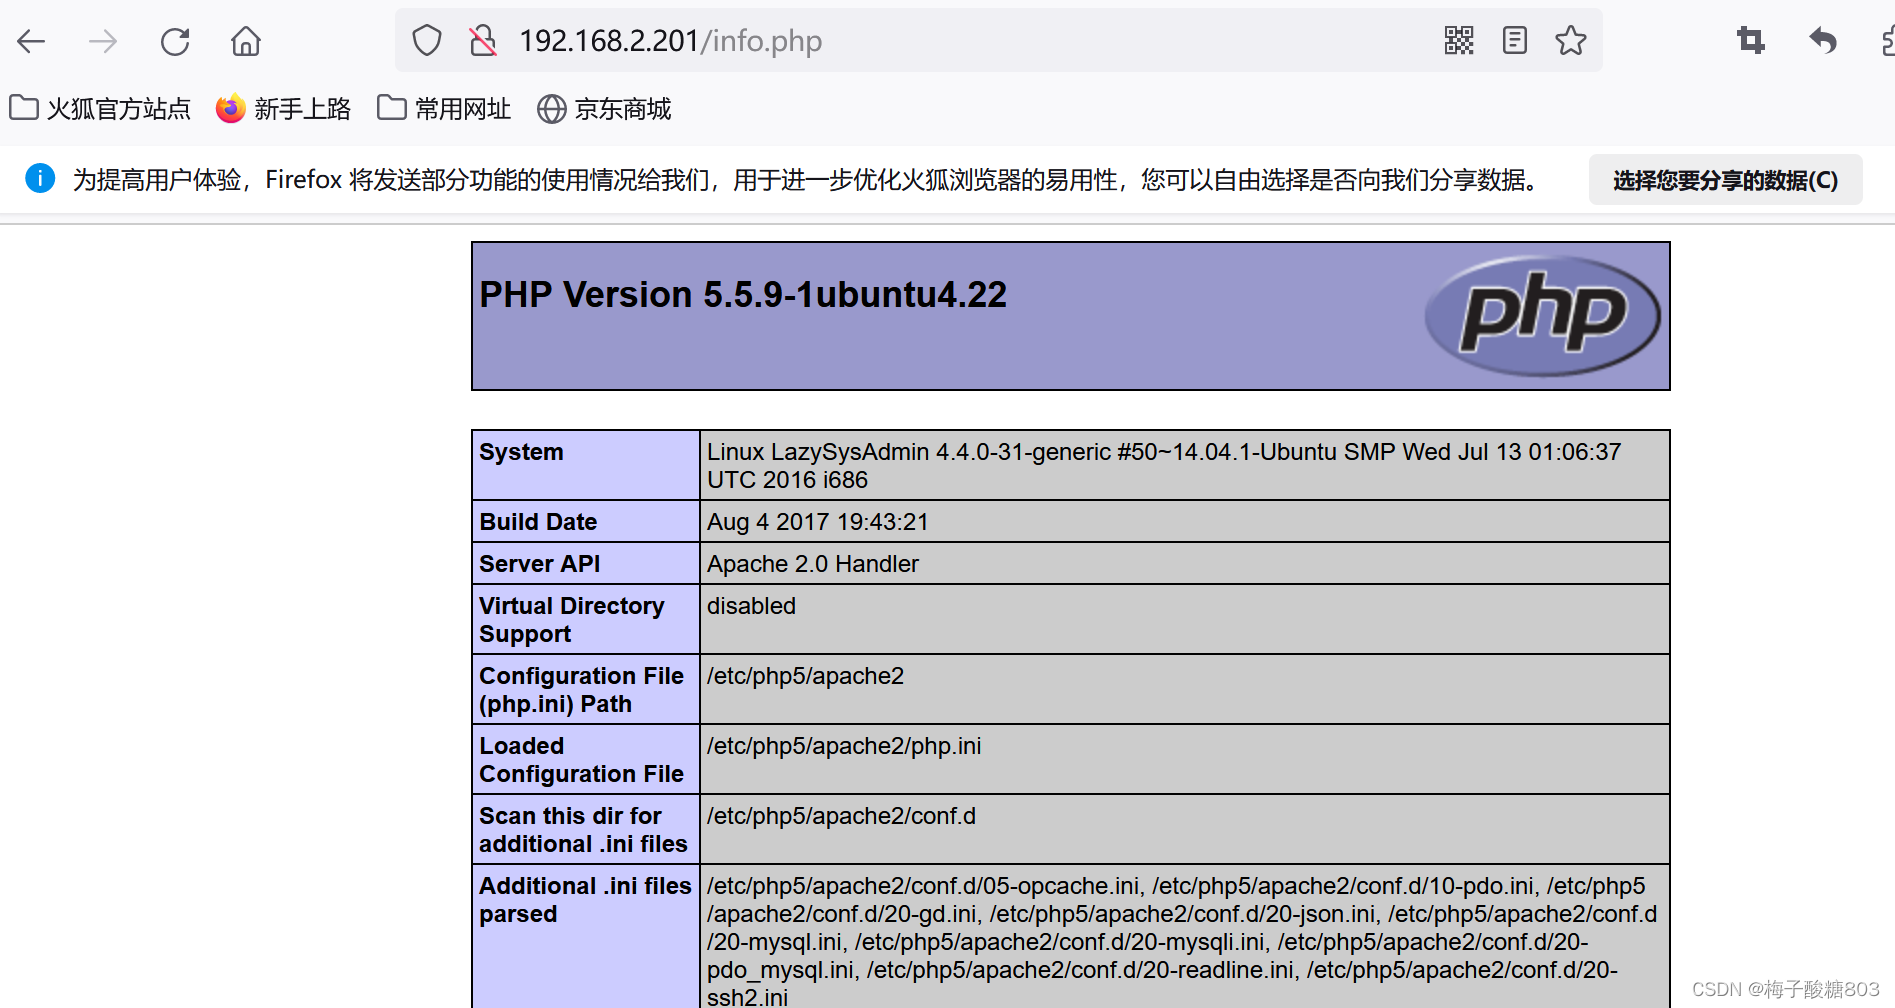The image size is (1895, 1008).
Task: Select the Build Date label
Action: [538, 522]
